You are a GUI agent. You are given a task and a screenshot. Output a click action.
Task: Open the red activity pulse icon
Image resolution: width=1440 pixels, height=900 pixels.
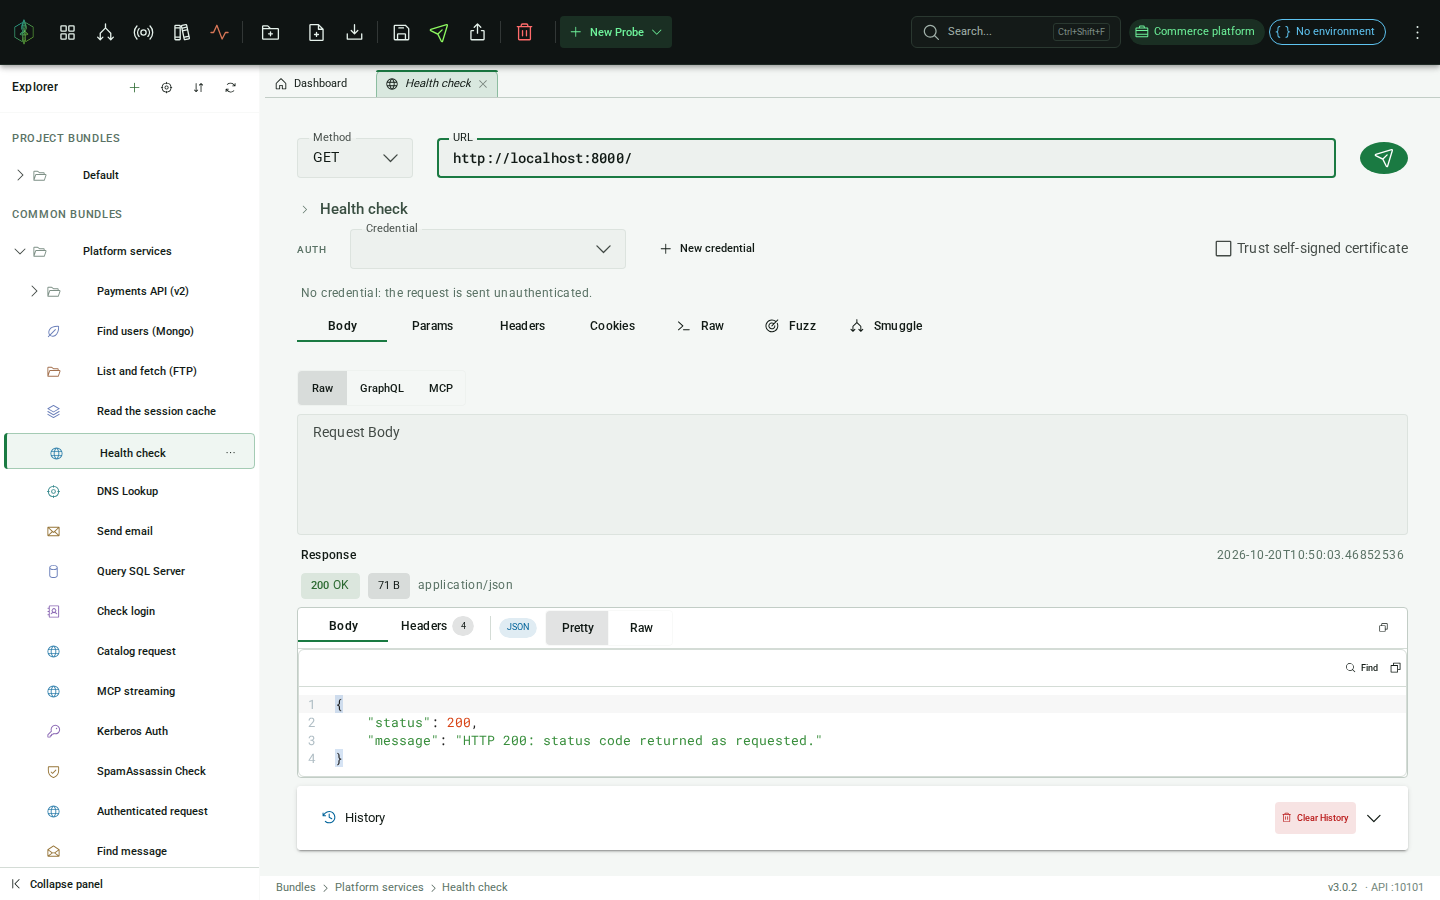pos(219,32)
